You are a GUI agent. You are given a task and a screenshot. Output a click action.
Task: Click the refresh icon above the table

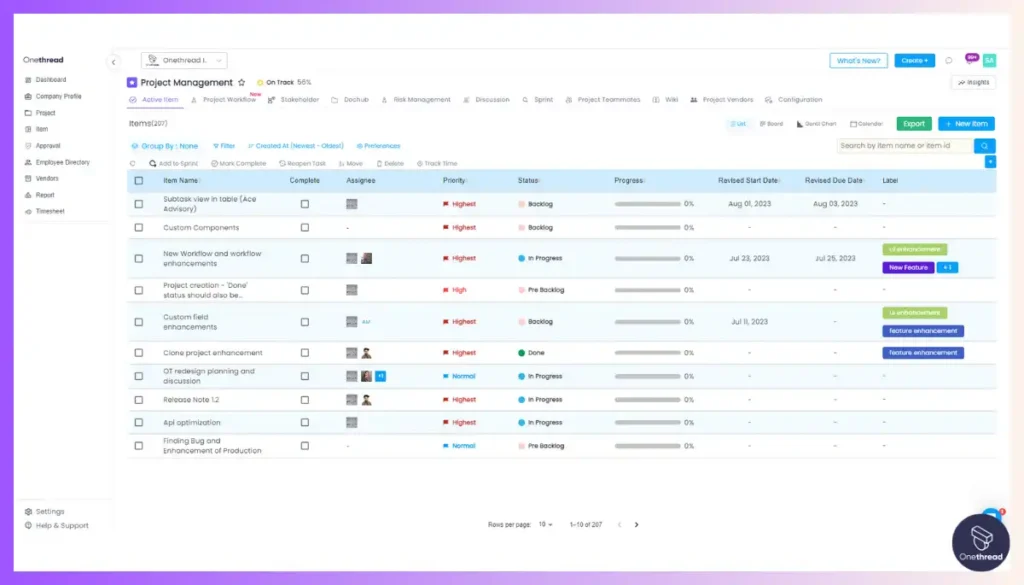(x=133, y=164)
